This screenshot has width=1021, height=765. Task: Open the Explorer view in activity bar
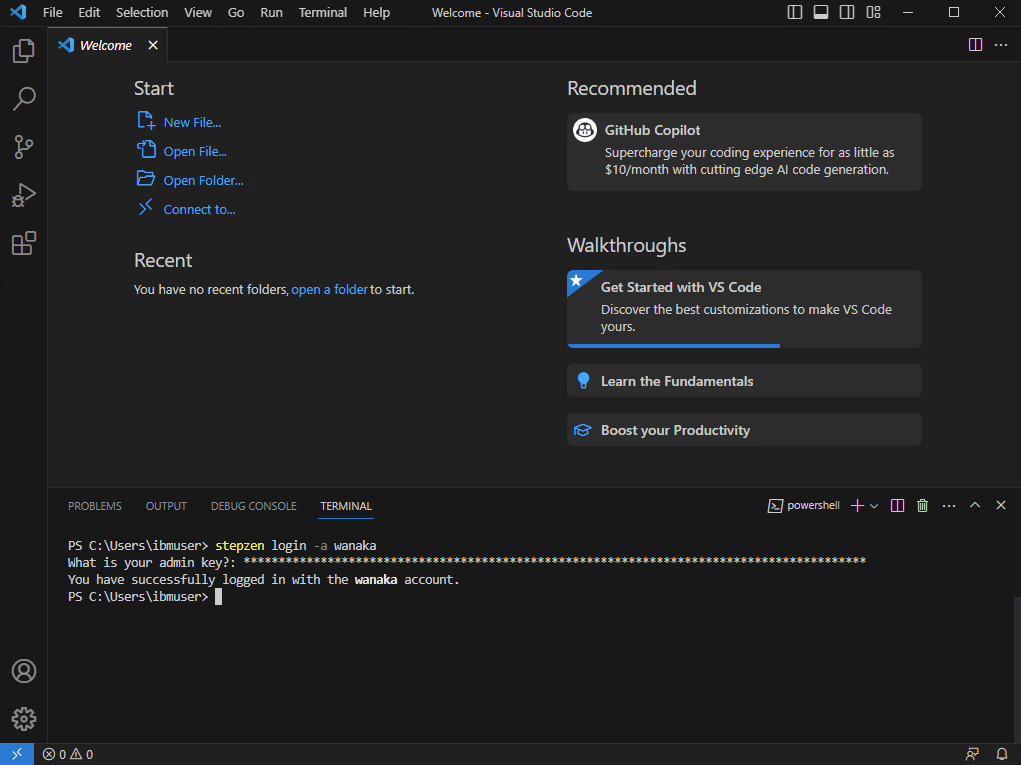pyautogui.click(x=24, y=52)
